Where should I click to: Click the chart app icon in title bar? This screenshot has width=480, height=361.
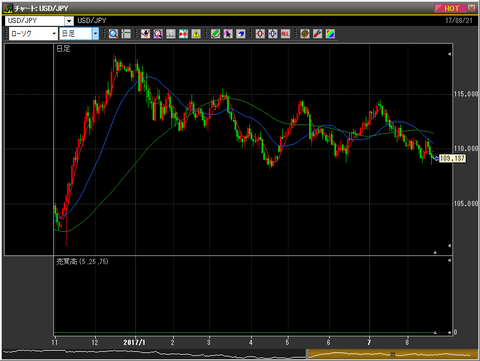[x=8, y=8]
